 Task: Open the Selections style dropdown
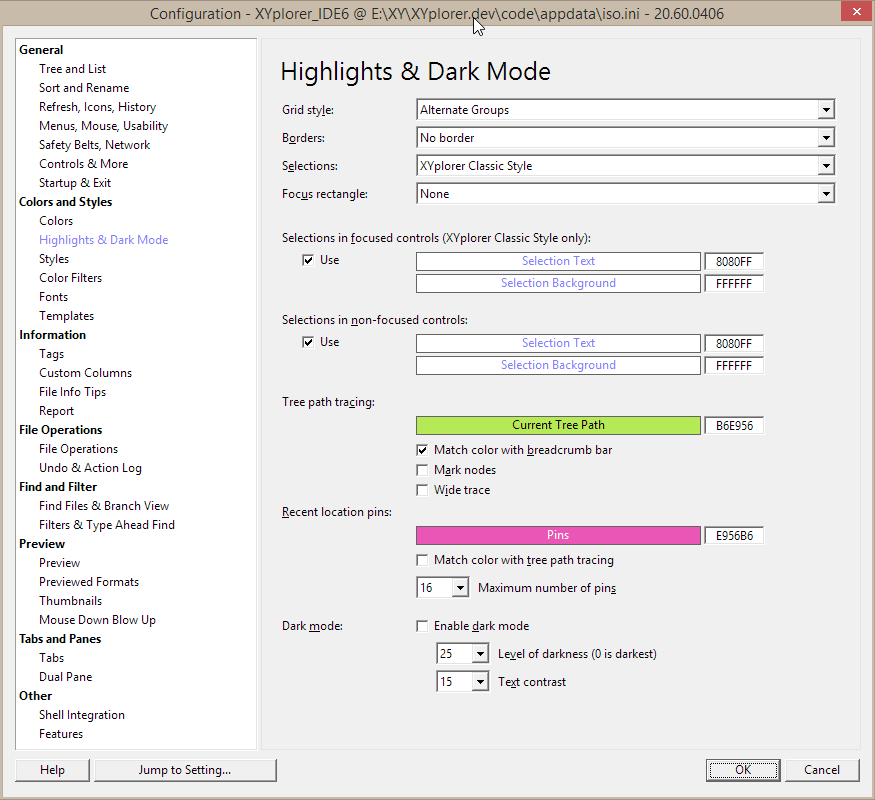pyautogui.click(x=825, y=166)
